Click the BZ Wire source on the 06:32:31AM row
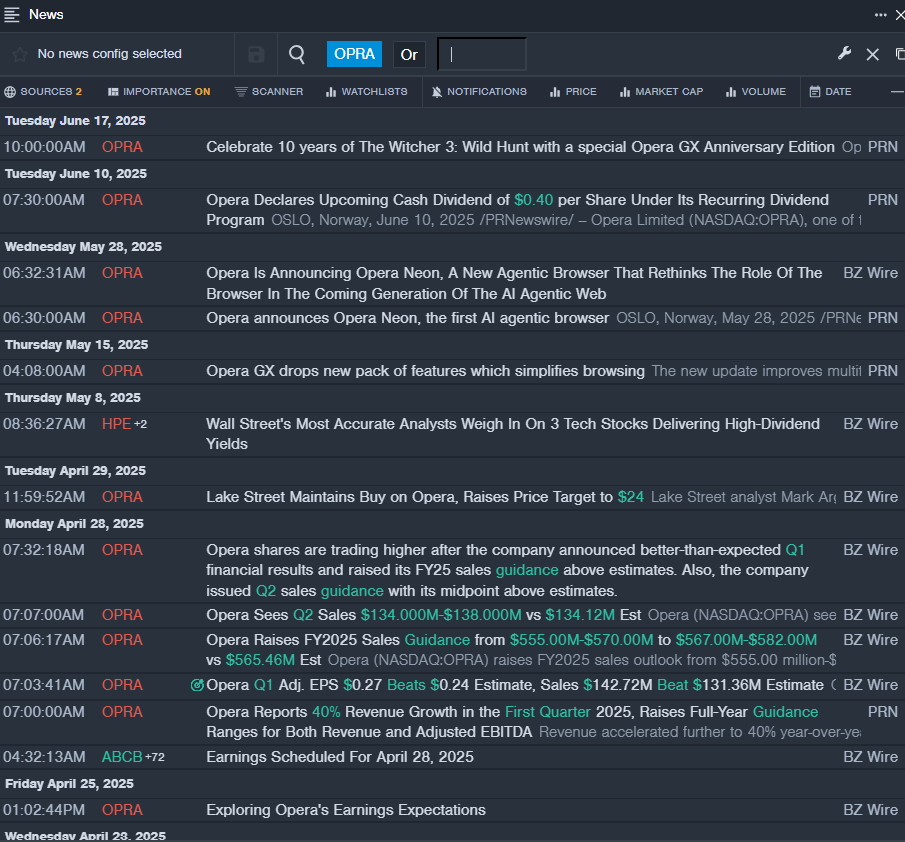Screen dimensions: 905x842 click(870, 273)
